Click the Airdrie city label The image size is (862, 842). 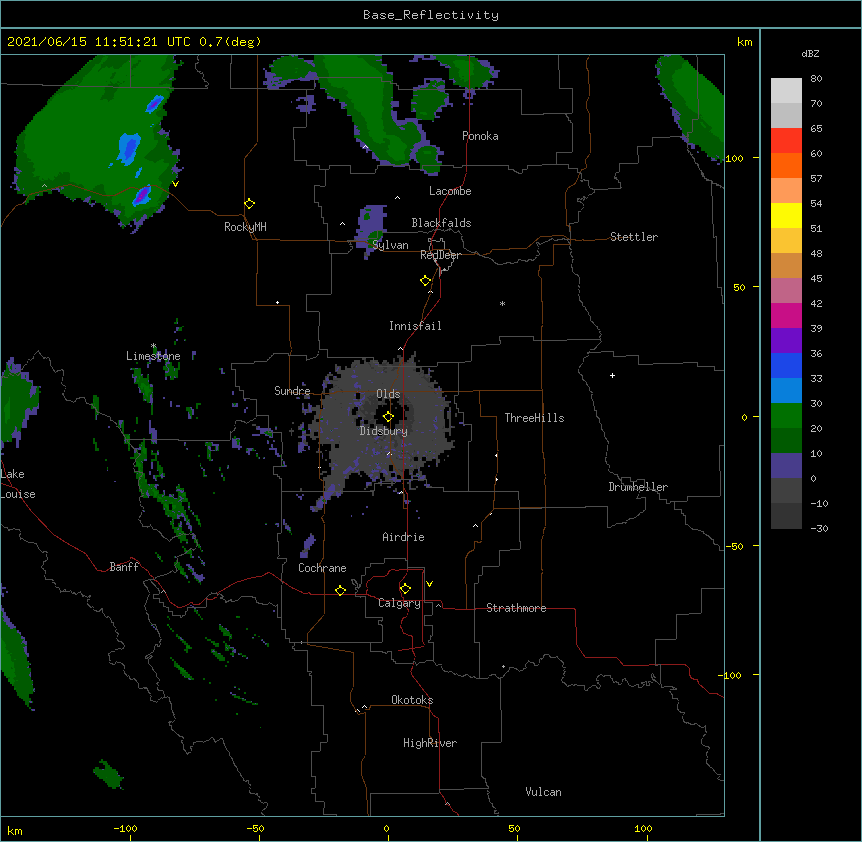(x=403, y=537)
